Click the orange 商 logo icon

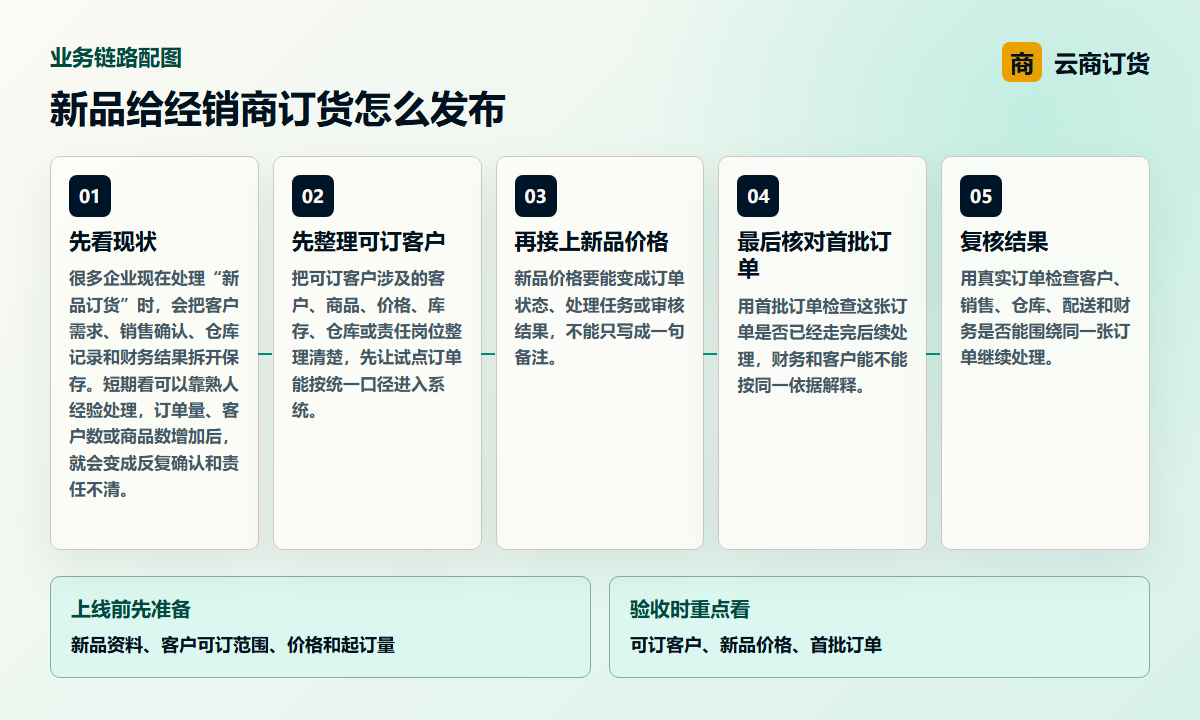point(1022,62)
